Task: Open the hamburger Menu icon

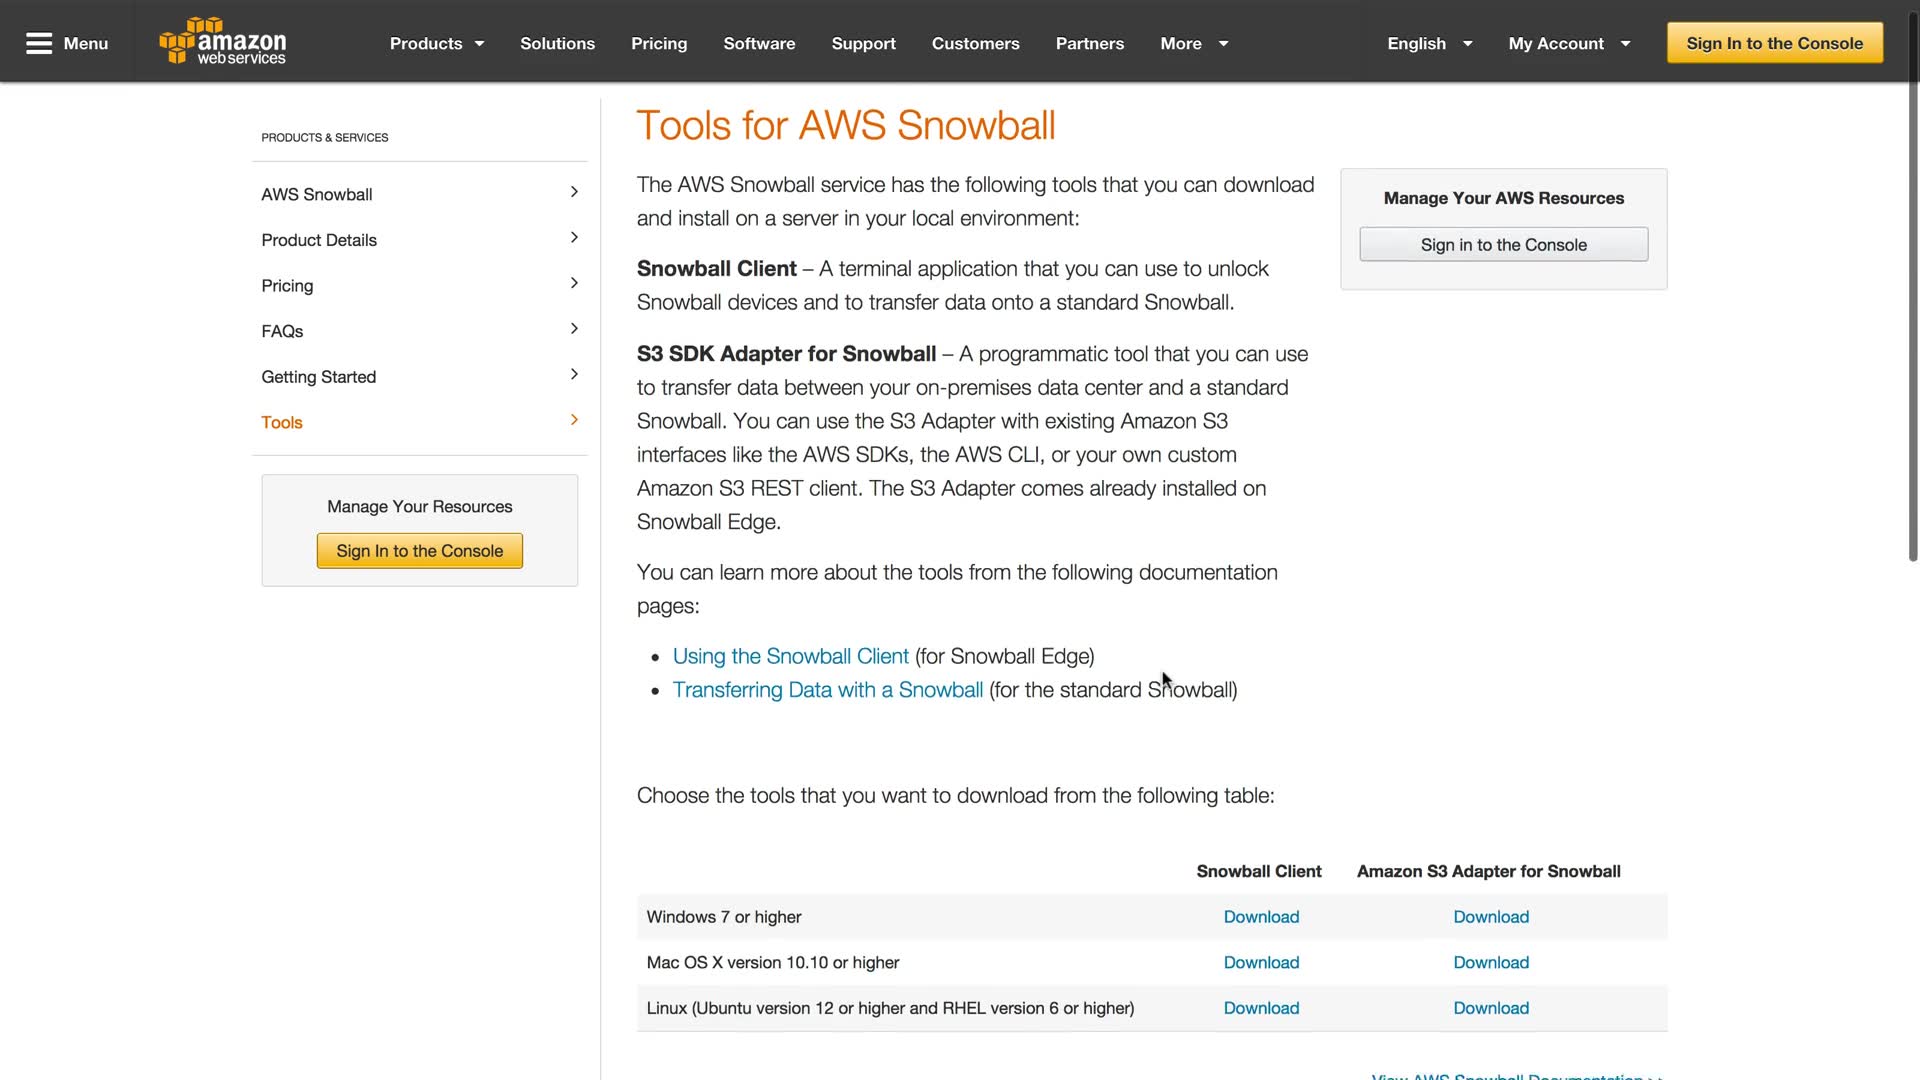Action: (x=39, y=43)
